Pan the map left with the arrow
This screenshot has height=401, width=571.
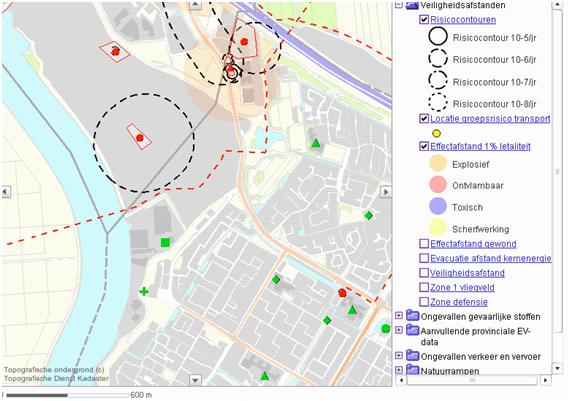6,192
